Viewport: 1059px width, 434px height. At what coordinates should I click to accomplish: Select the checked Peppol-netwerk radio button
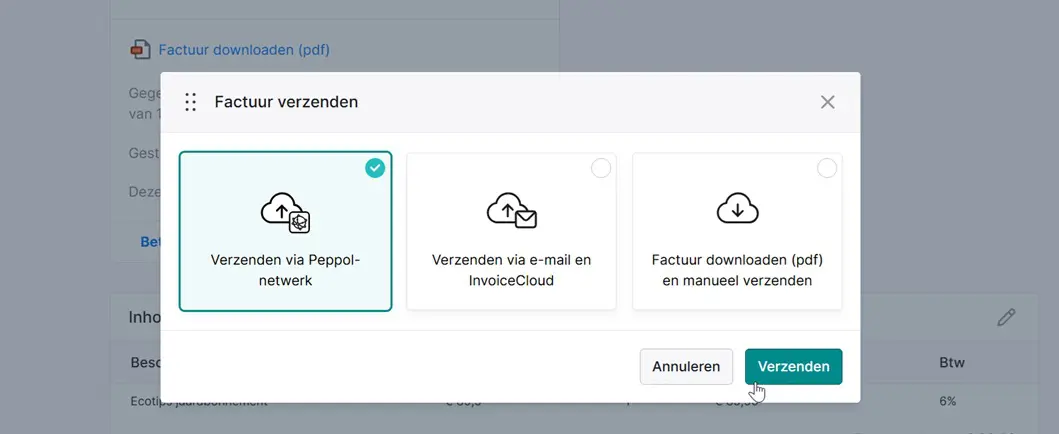coord(374,169)
